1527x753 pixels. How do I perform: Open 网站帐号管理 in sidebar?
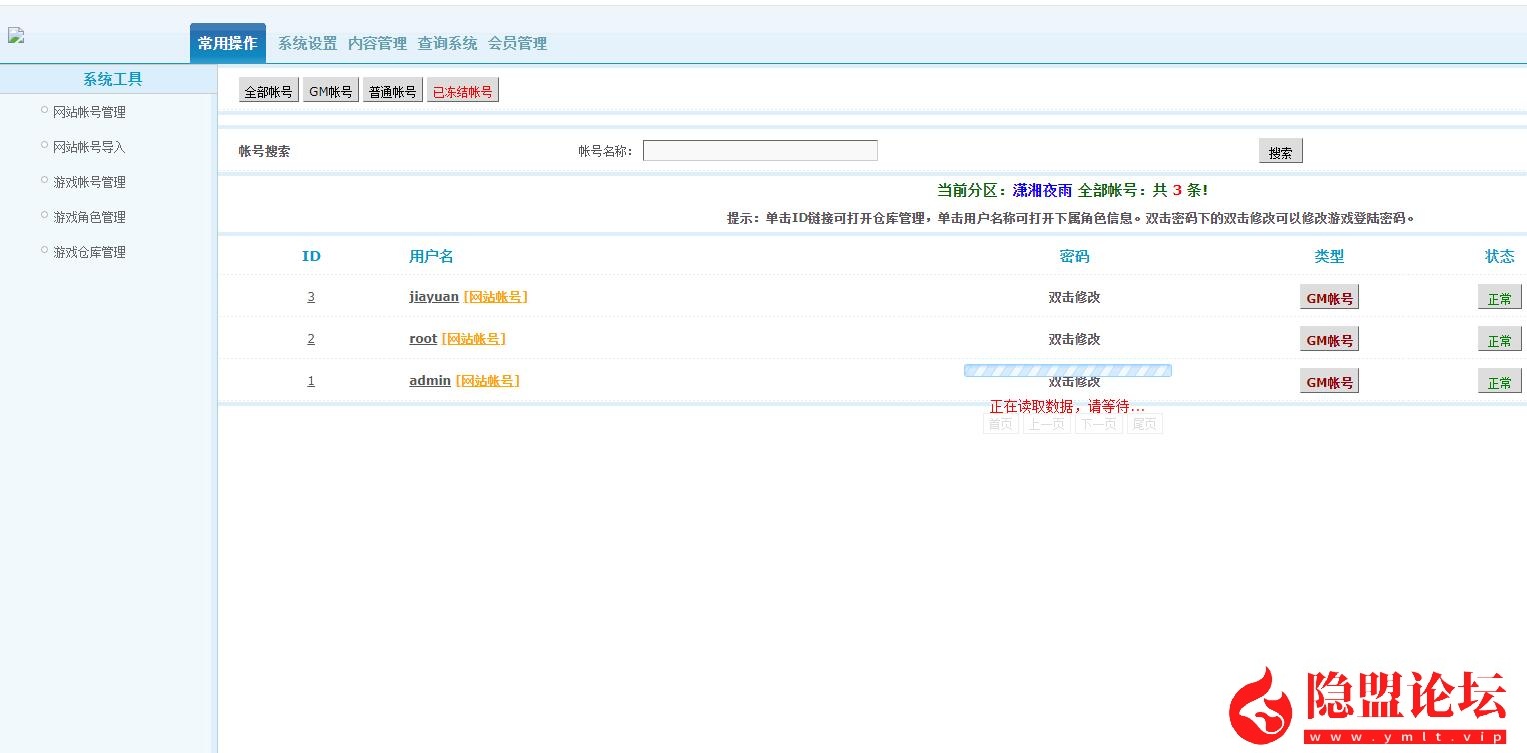pyautogui.click(x=89, y=112)
